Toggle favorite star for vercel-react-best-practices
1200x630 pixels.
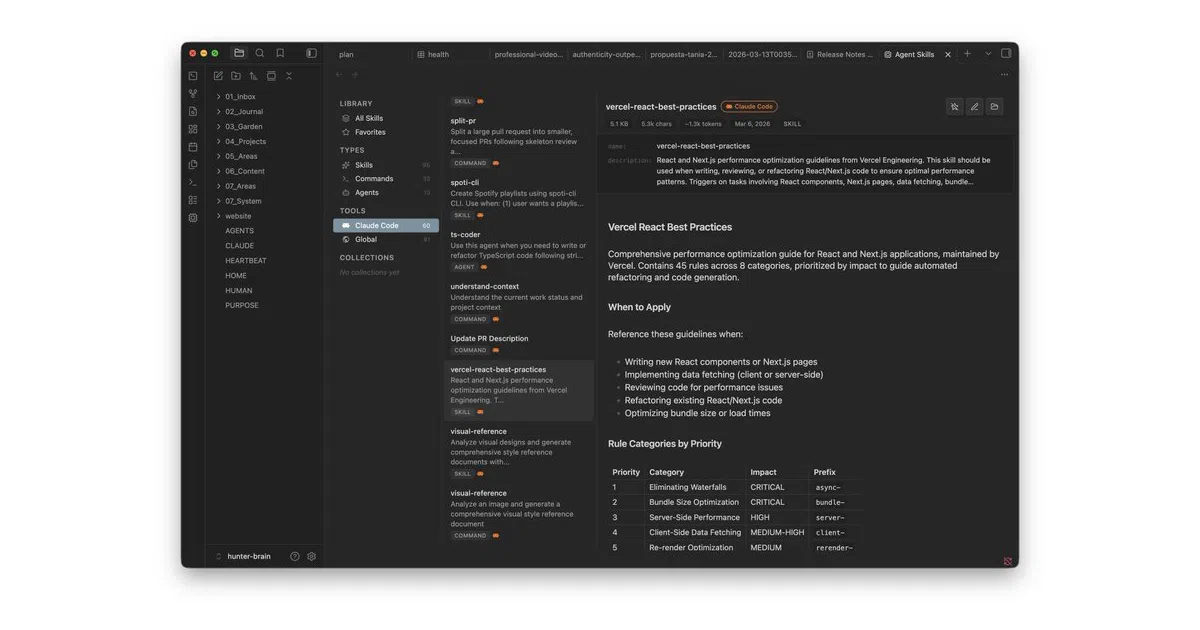(x=954, y=106)
